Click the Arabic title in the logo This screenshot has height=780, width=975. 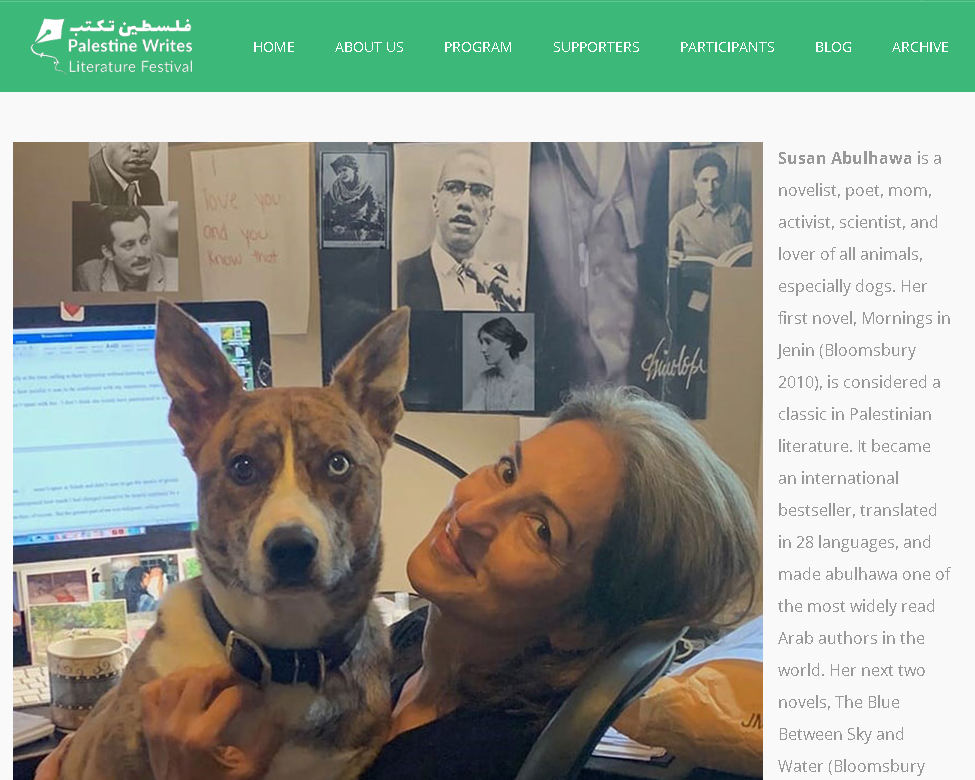(x=130, y=26)
